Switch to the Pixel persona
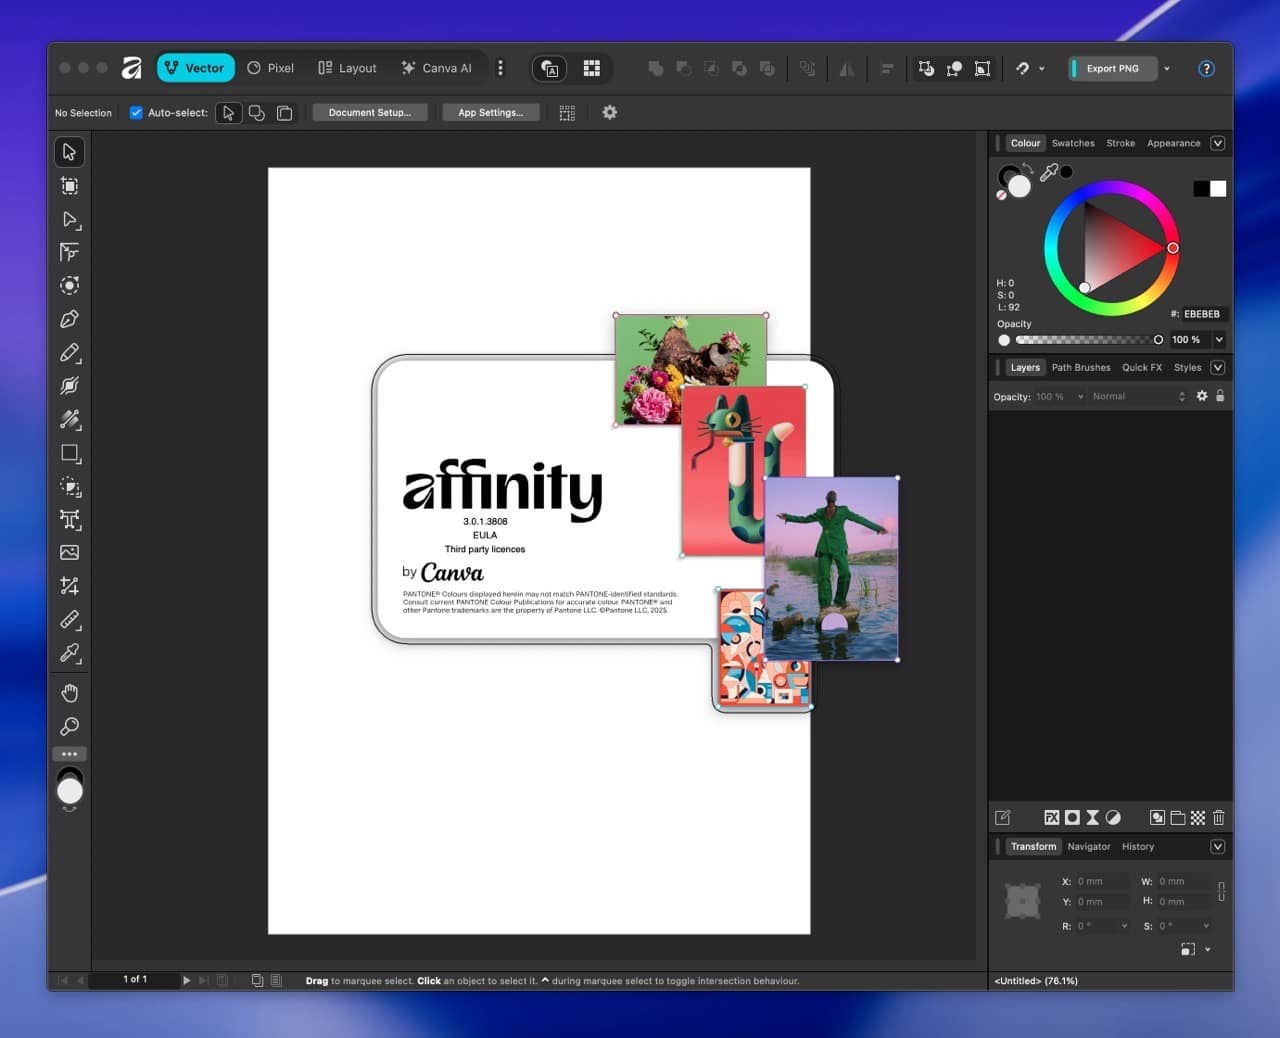1280x1038 pixels. [x=270, y=67]
